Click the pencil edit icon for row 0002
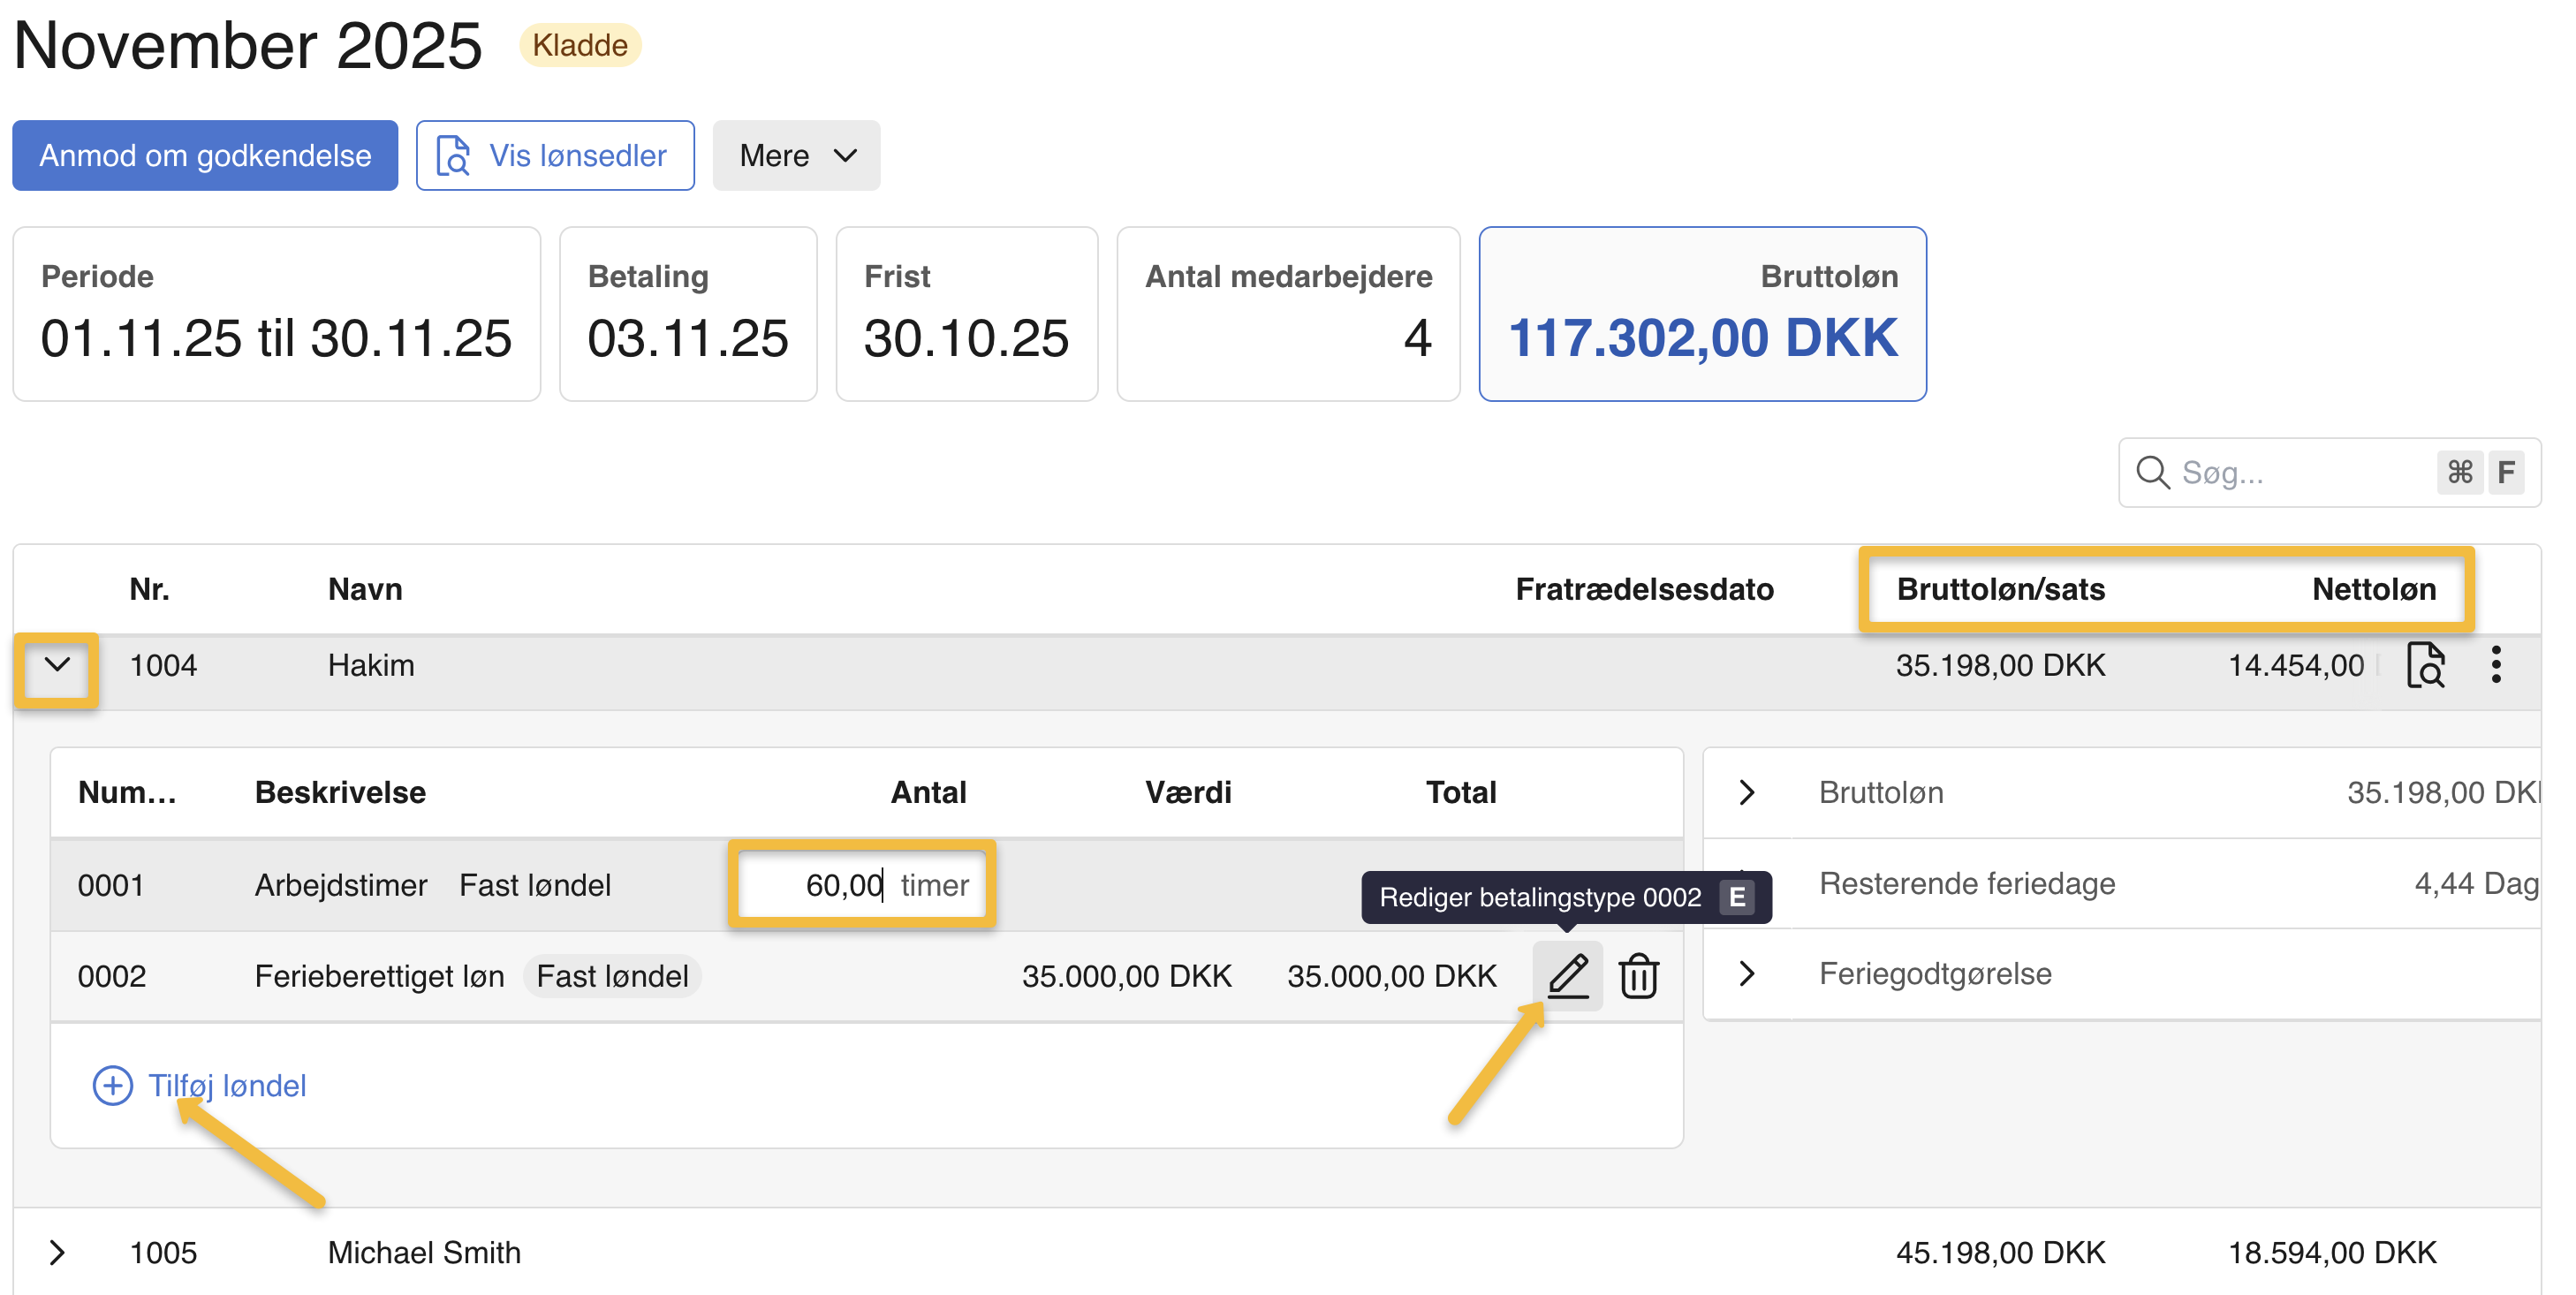2576x1295 pixels. click(x=1567, y=975)
